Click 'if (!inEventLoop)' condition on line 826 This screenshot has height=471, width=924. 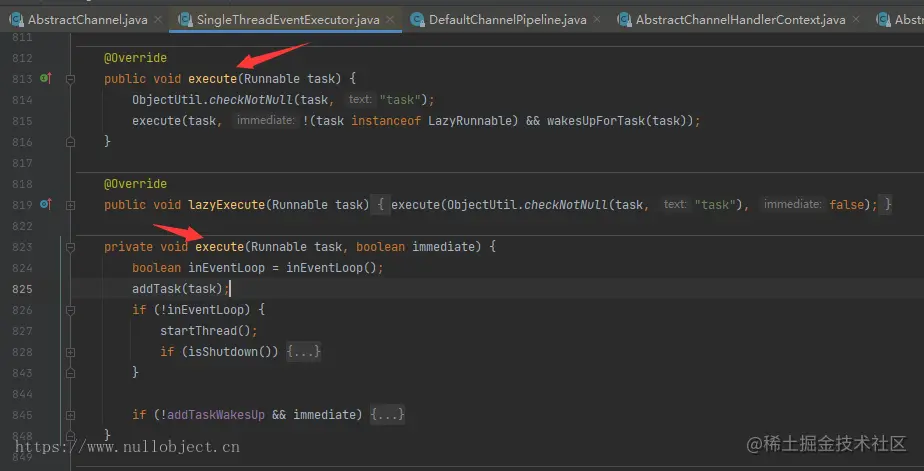tap(191, 310)
